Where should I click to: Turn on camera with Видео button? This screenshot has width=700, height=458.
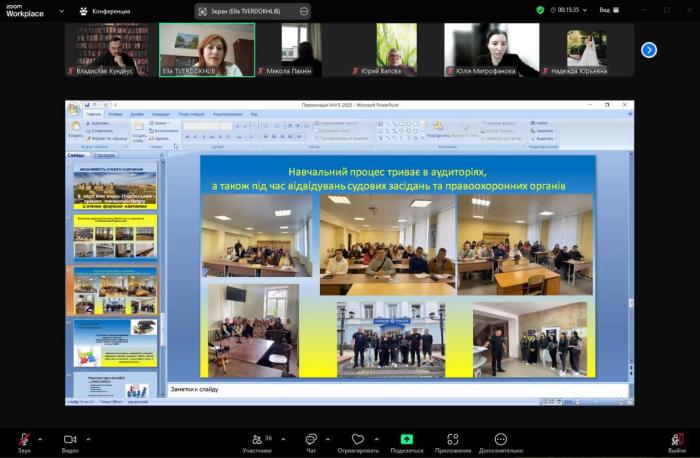coord(70,439)
